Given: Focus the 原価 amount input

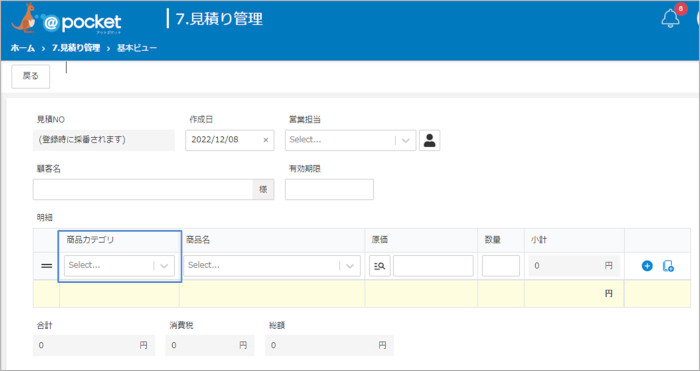Looking at the screenshot, I should click(x=433, y=266).
